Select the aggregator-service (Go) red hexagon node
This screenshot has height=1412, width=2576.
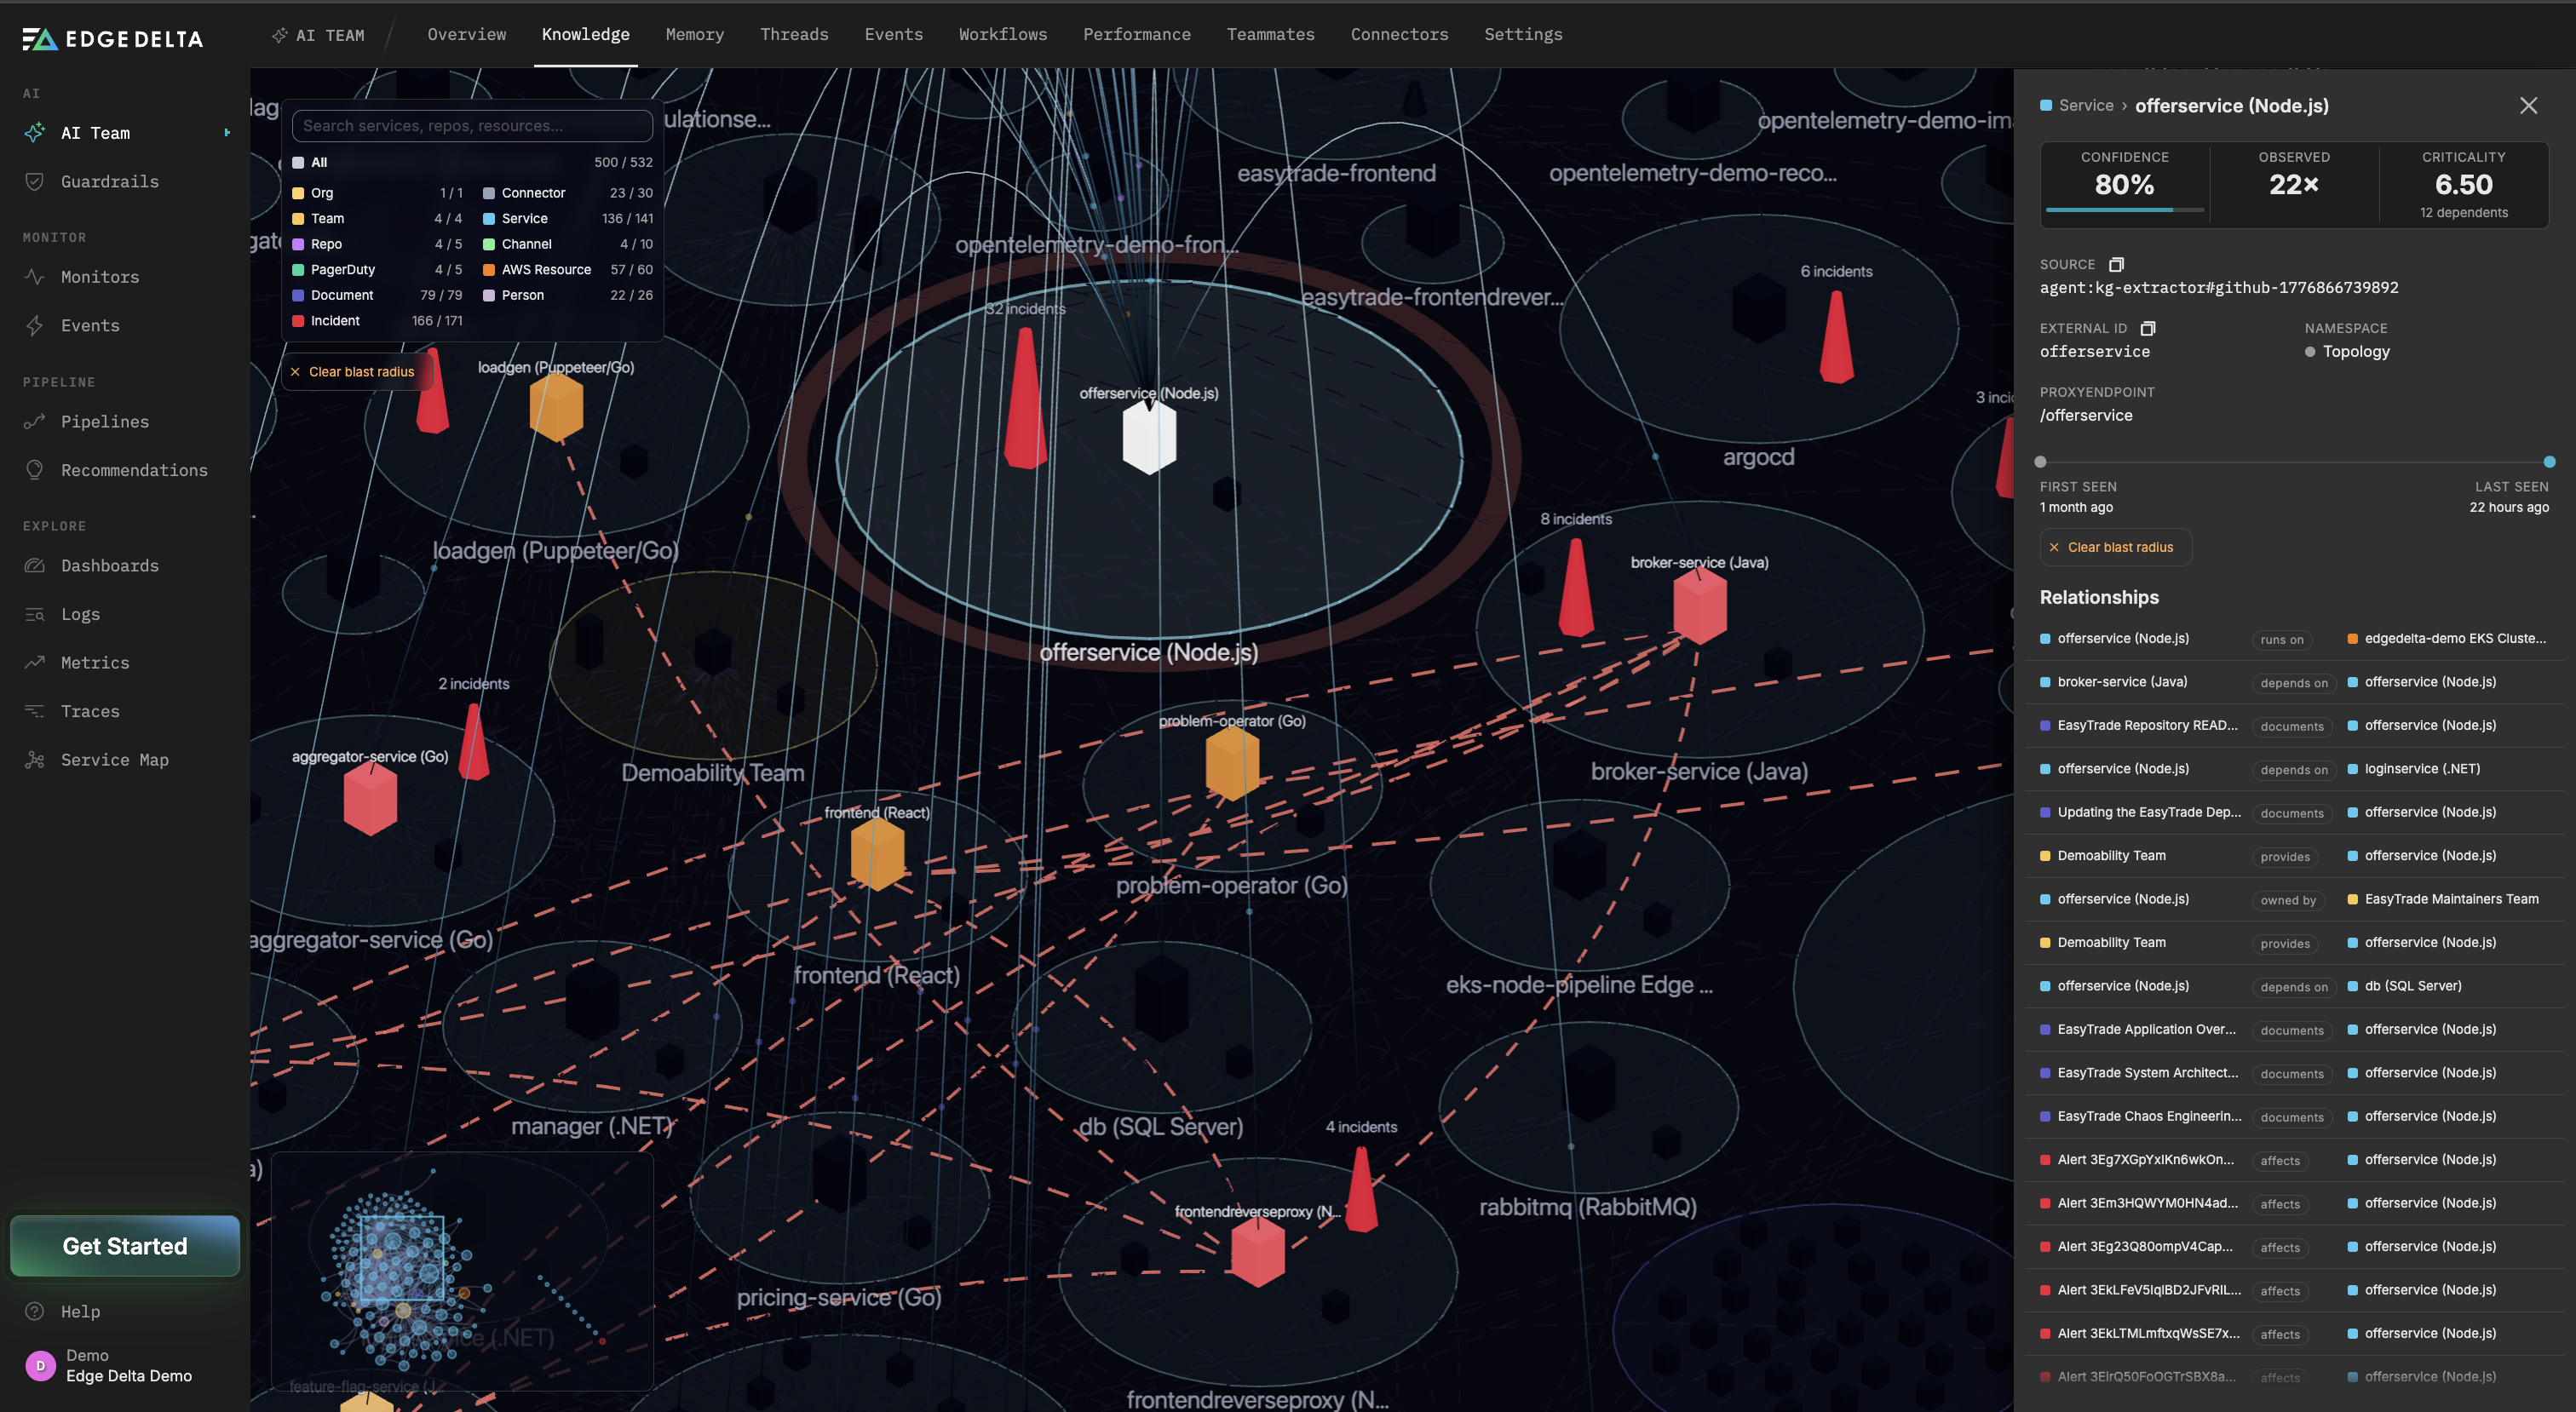(x=370, y=799)
